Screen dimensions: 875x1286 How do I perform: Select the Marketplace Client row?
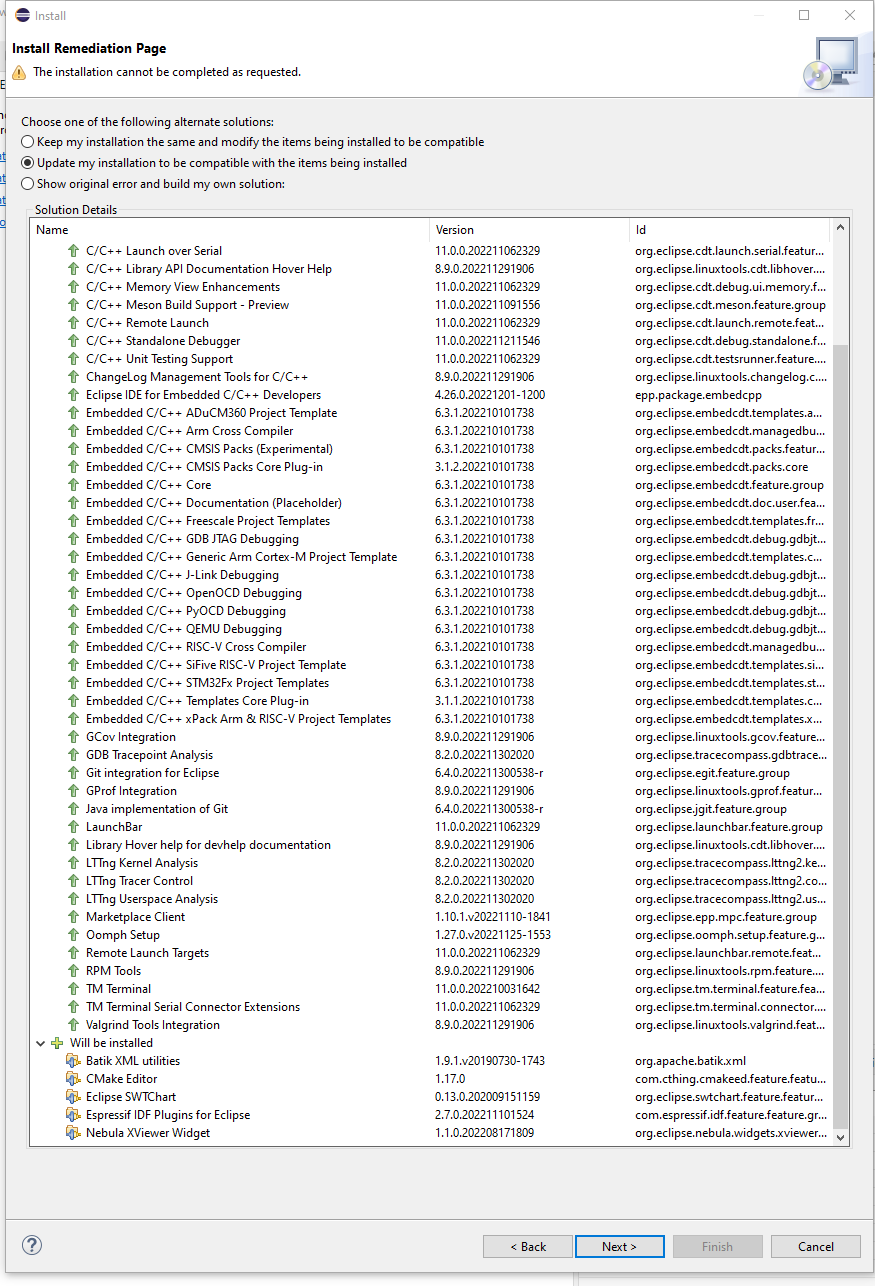pyautogui.click(x=136, y=917)
